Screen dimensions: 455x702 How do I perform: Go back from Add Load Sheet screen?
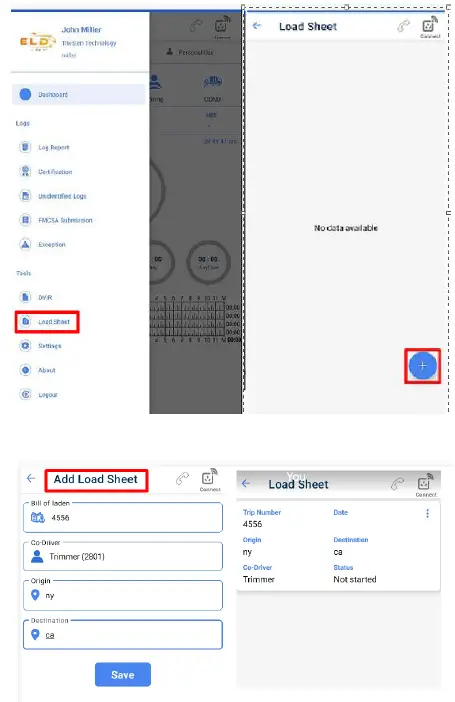coord(31,478)
